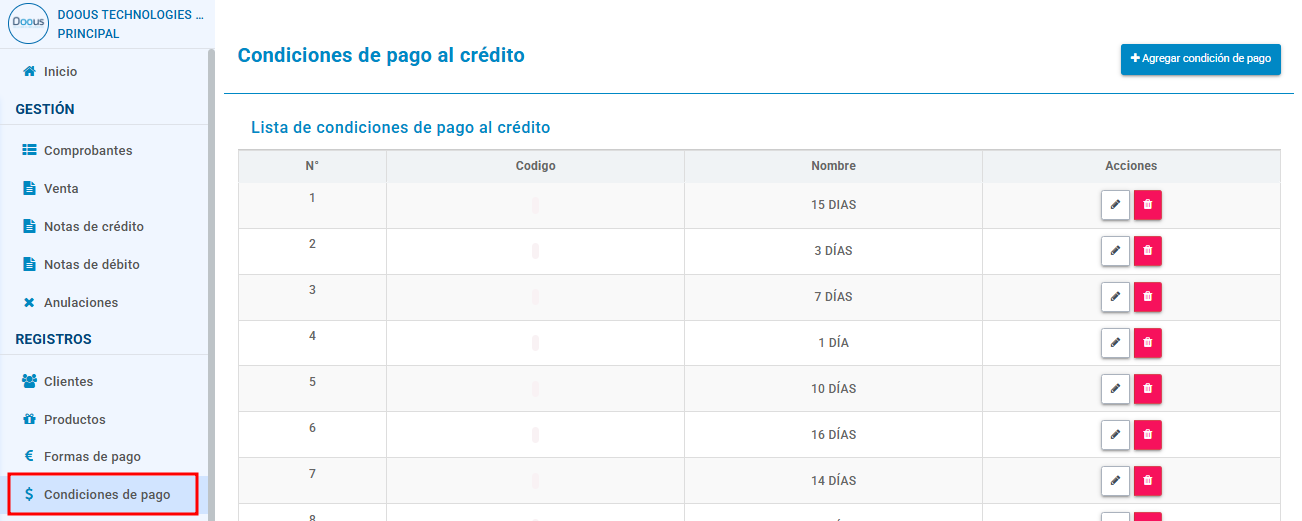Click the gift icon beside Productos
1302x521 pixels.
[x=29, y=419]
